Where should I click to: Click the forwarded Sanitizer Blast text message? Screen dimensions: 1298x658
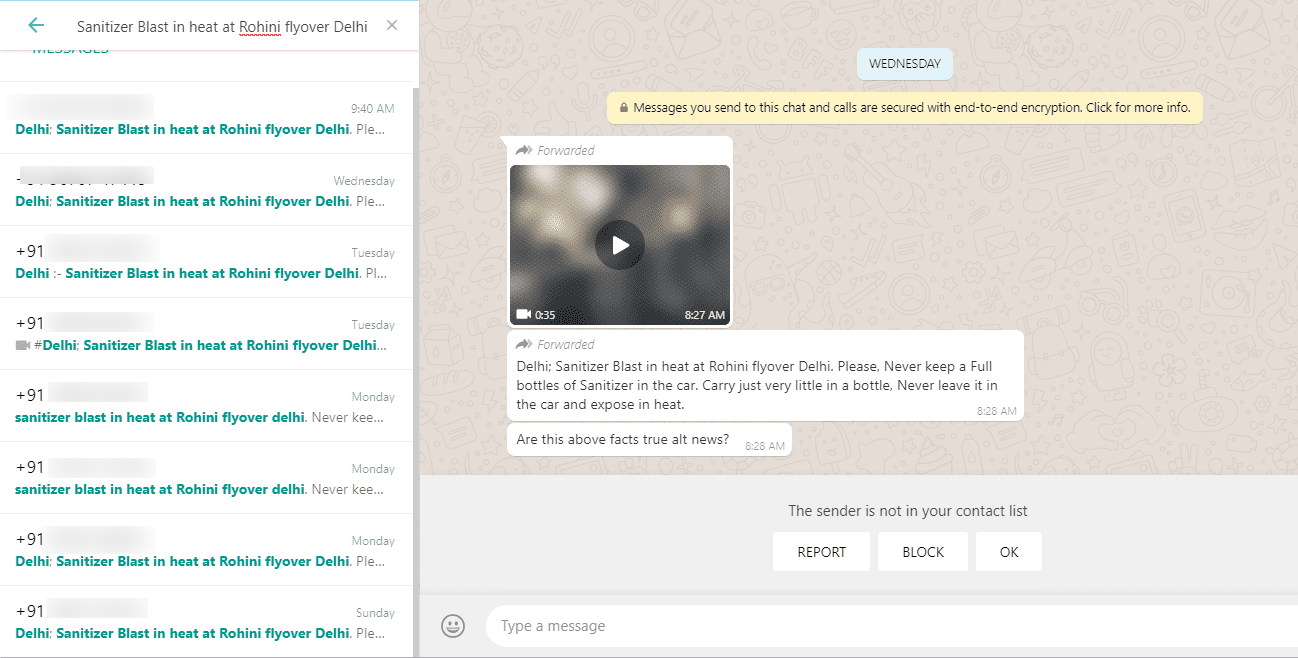click(x=765, y=375)
